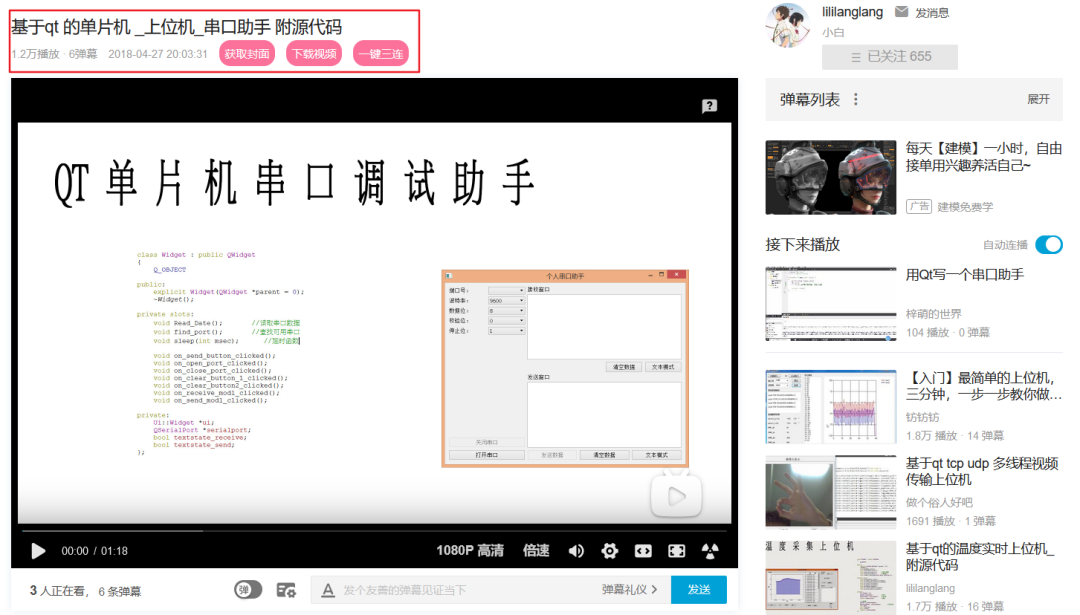1080x615 pixels.
Task: Open the ad title 每天【建模】一小时
Action: (x=984, y=156)
